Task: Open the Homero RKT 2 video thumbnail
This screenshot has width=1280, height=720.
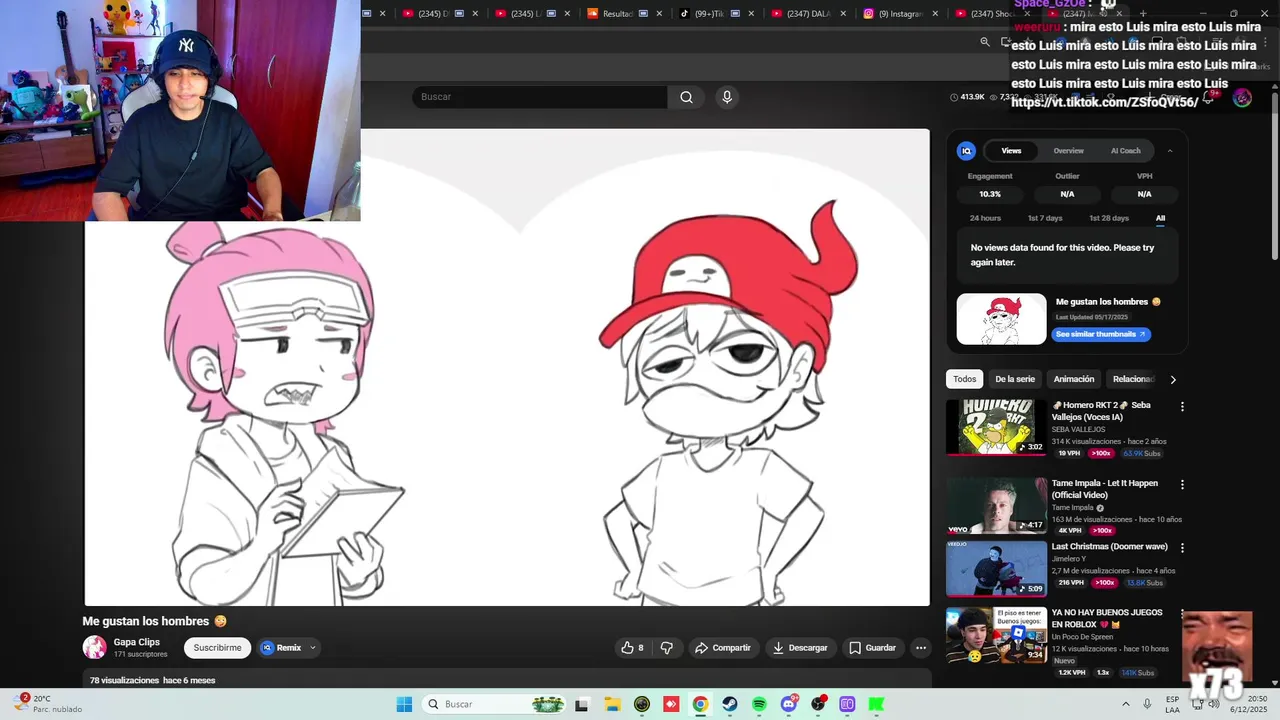Action: tap(996, 427)
